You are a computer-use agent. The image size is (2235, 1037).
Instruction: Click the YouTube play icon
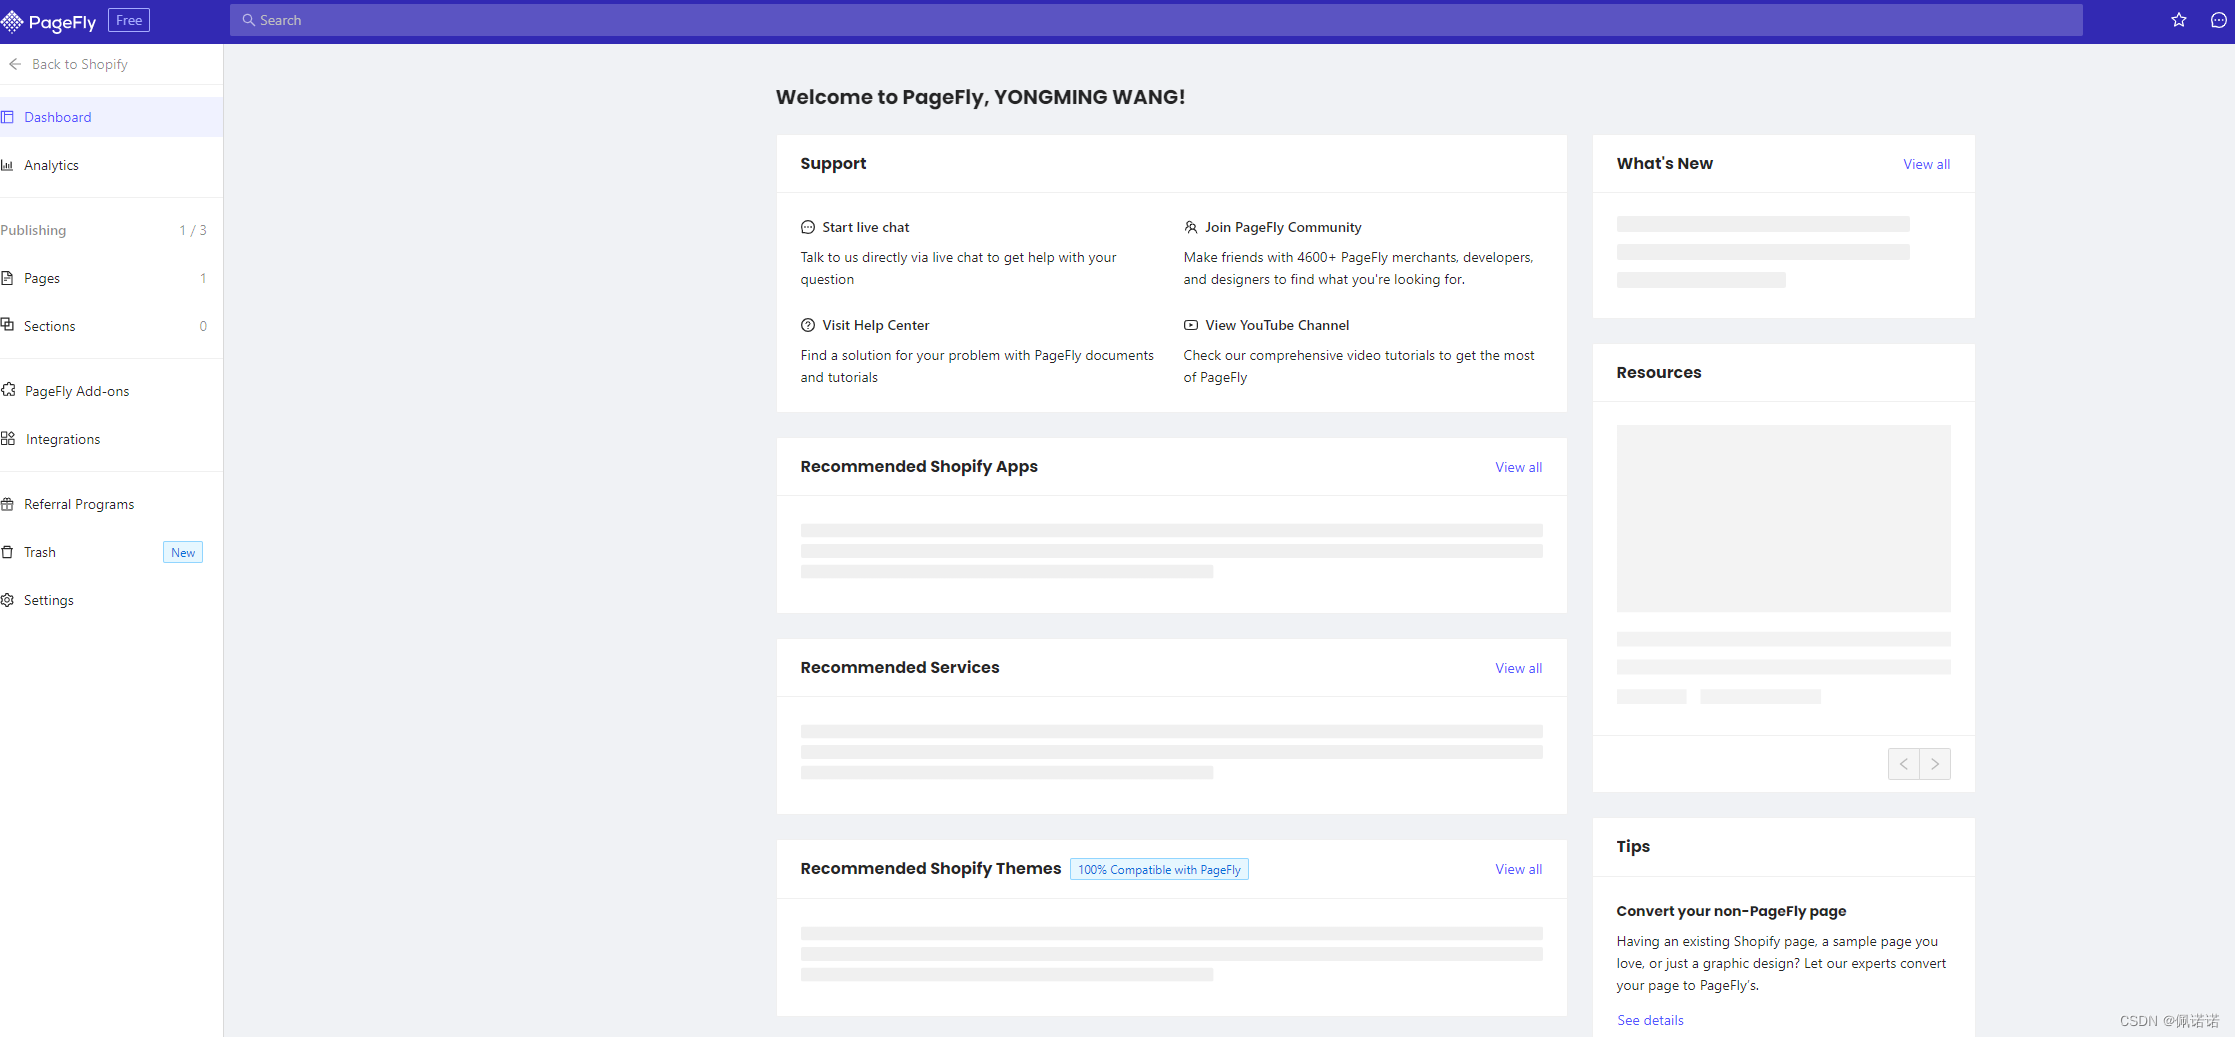[1191, 325]
